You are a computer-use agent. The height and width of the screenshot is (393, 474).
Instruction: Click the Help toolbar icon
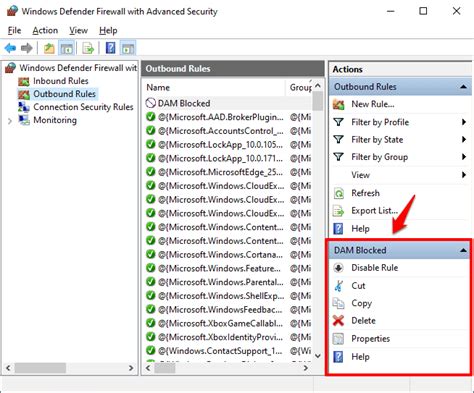[110, 48]
